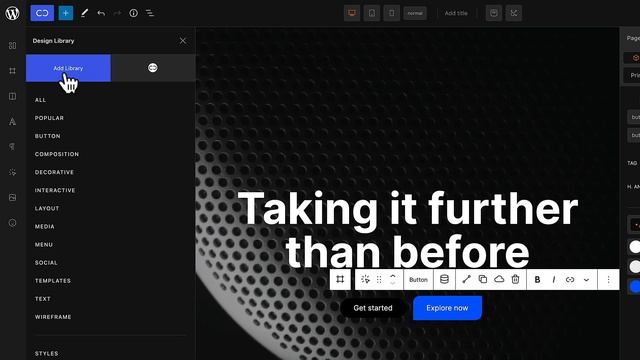The width and height of the screenshot is (640, 360).
Task: Click the Taking it further heading
Action: click(x=407, y=229)
